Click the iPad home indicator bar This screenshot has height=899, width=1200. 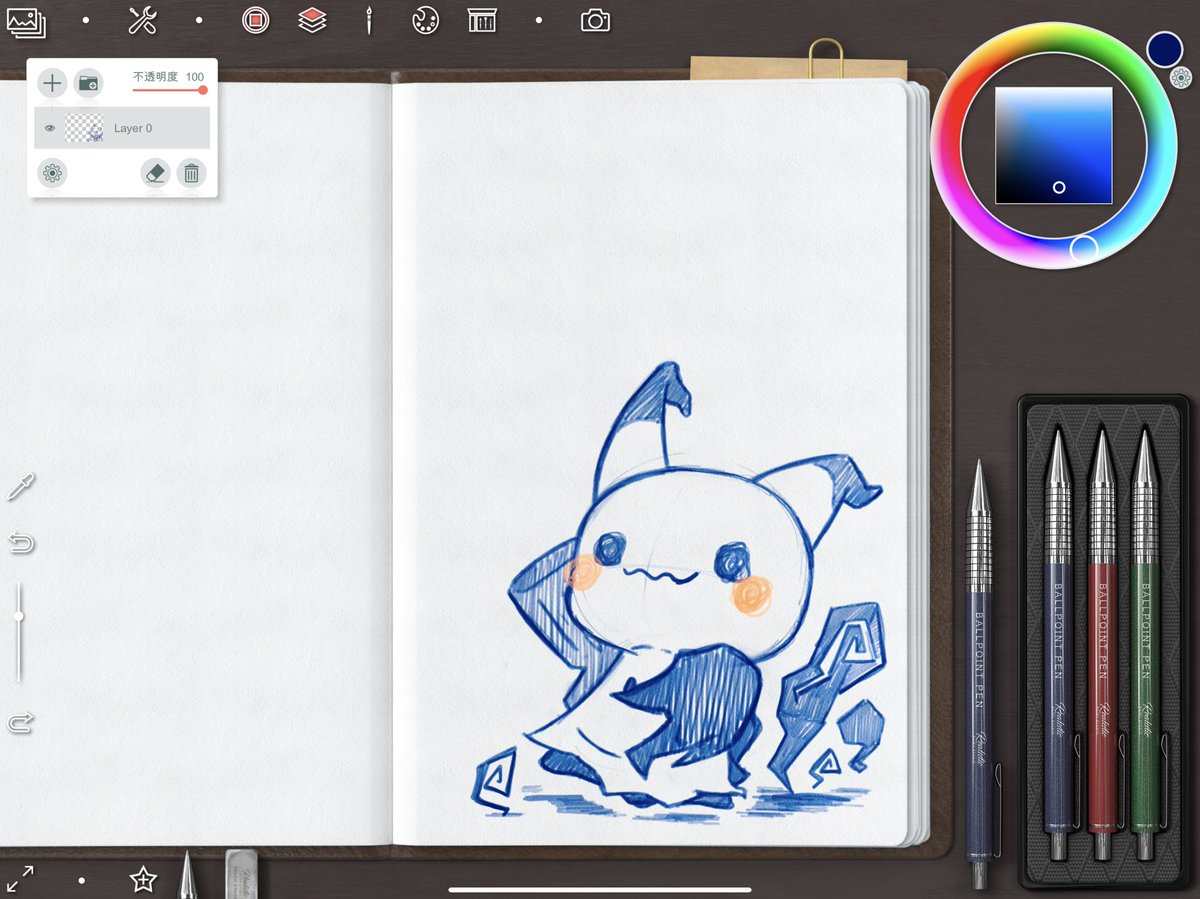point(600,889)
